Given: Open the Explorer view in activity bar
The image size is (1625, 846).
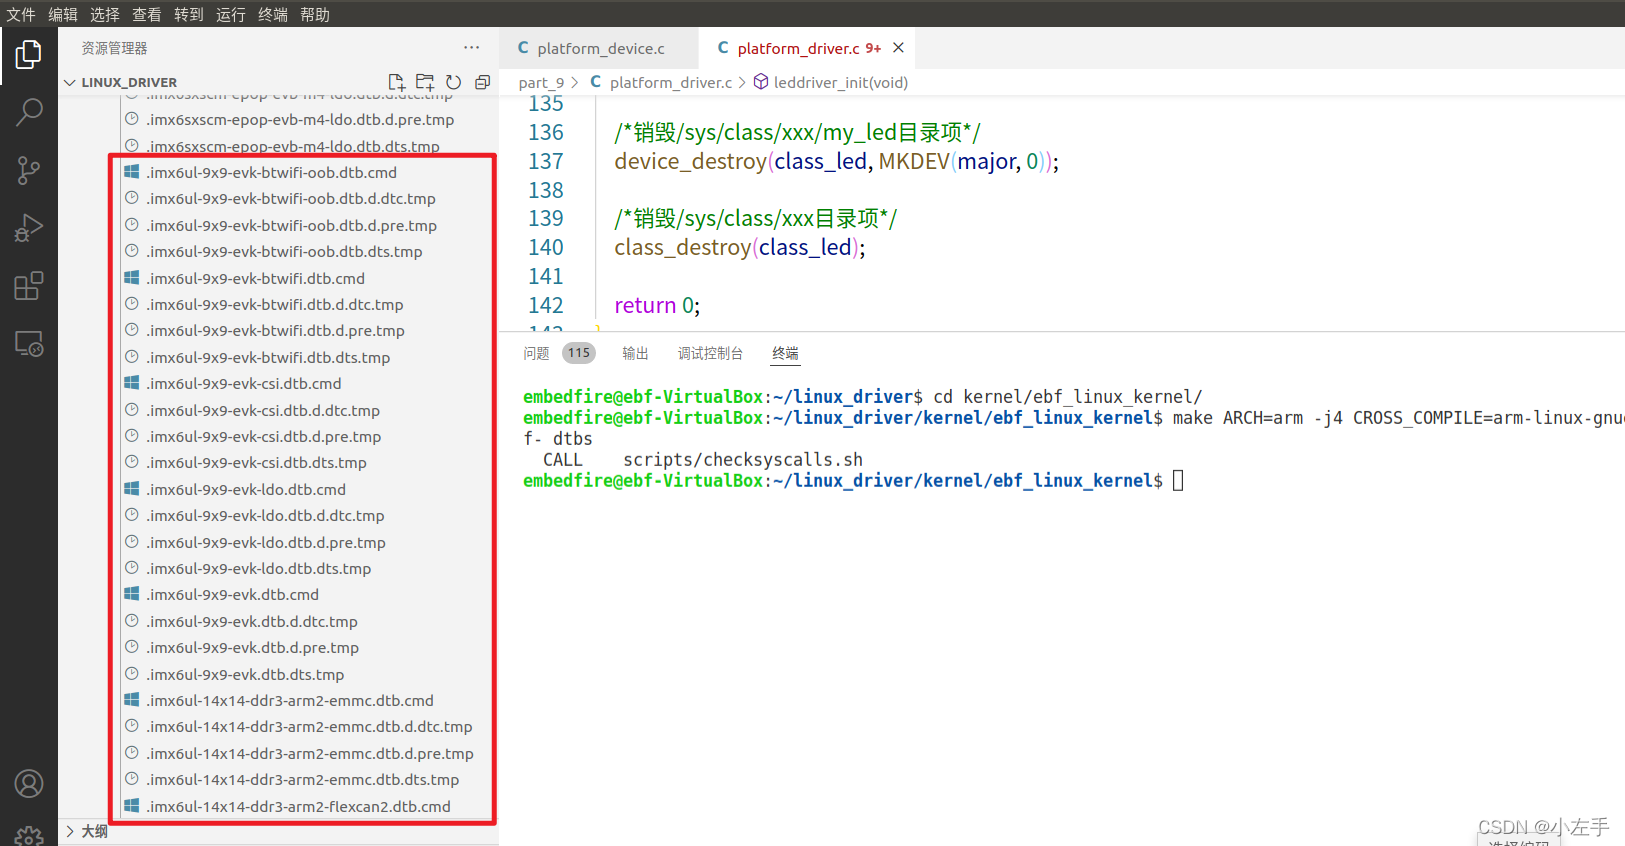Looking at the screenshot, I should pos(29,54).
